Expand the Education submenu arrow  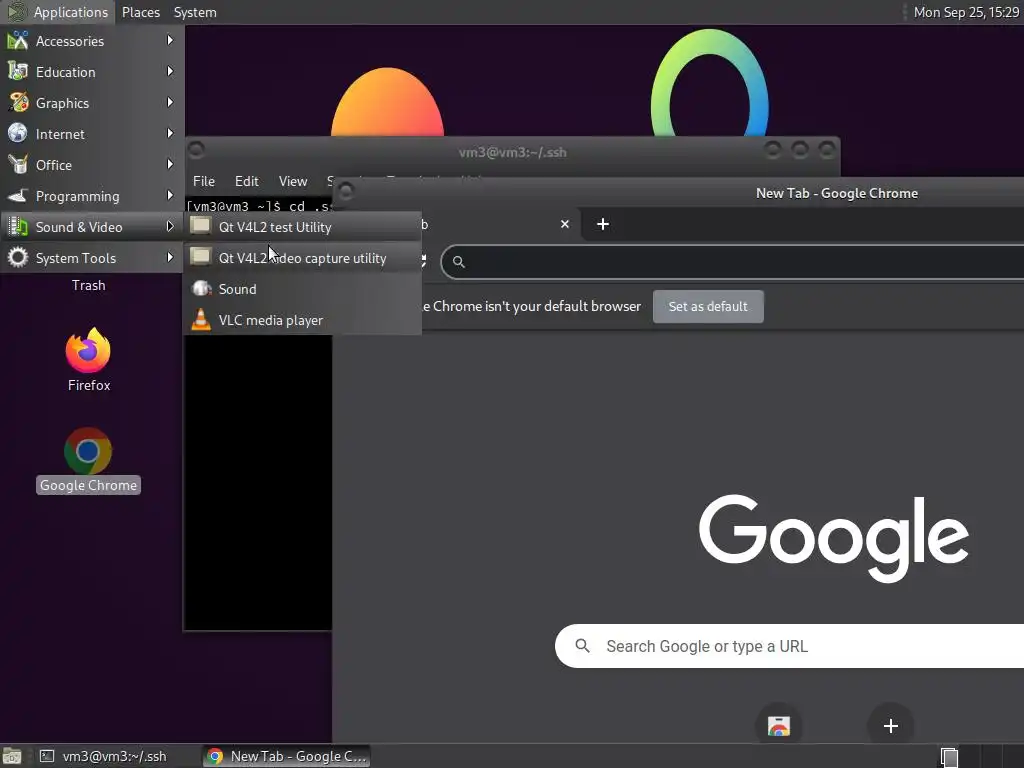coord(170,71)
